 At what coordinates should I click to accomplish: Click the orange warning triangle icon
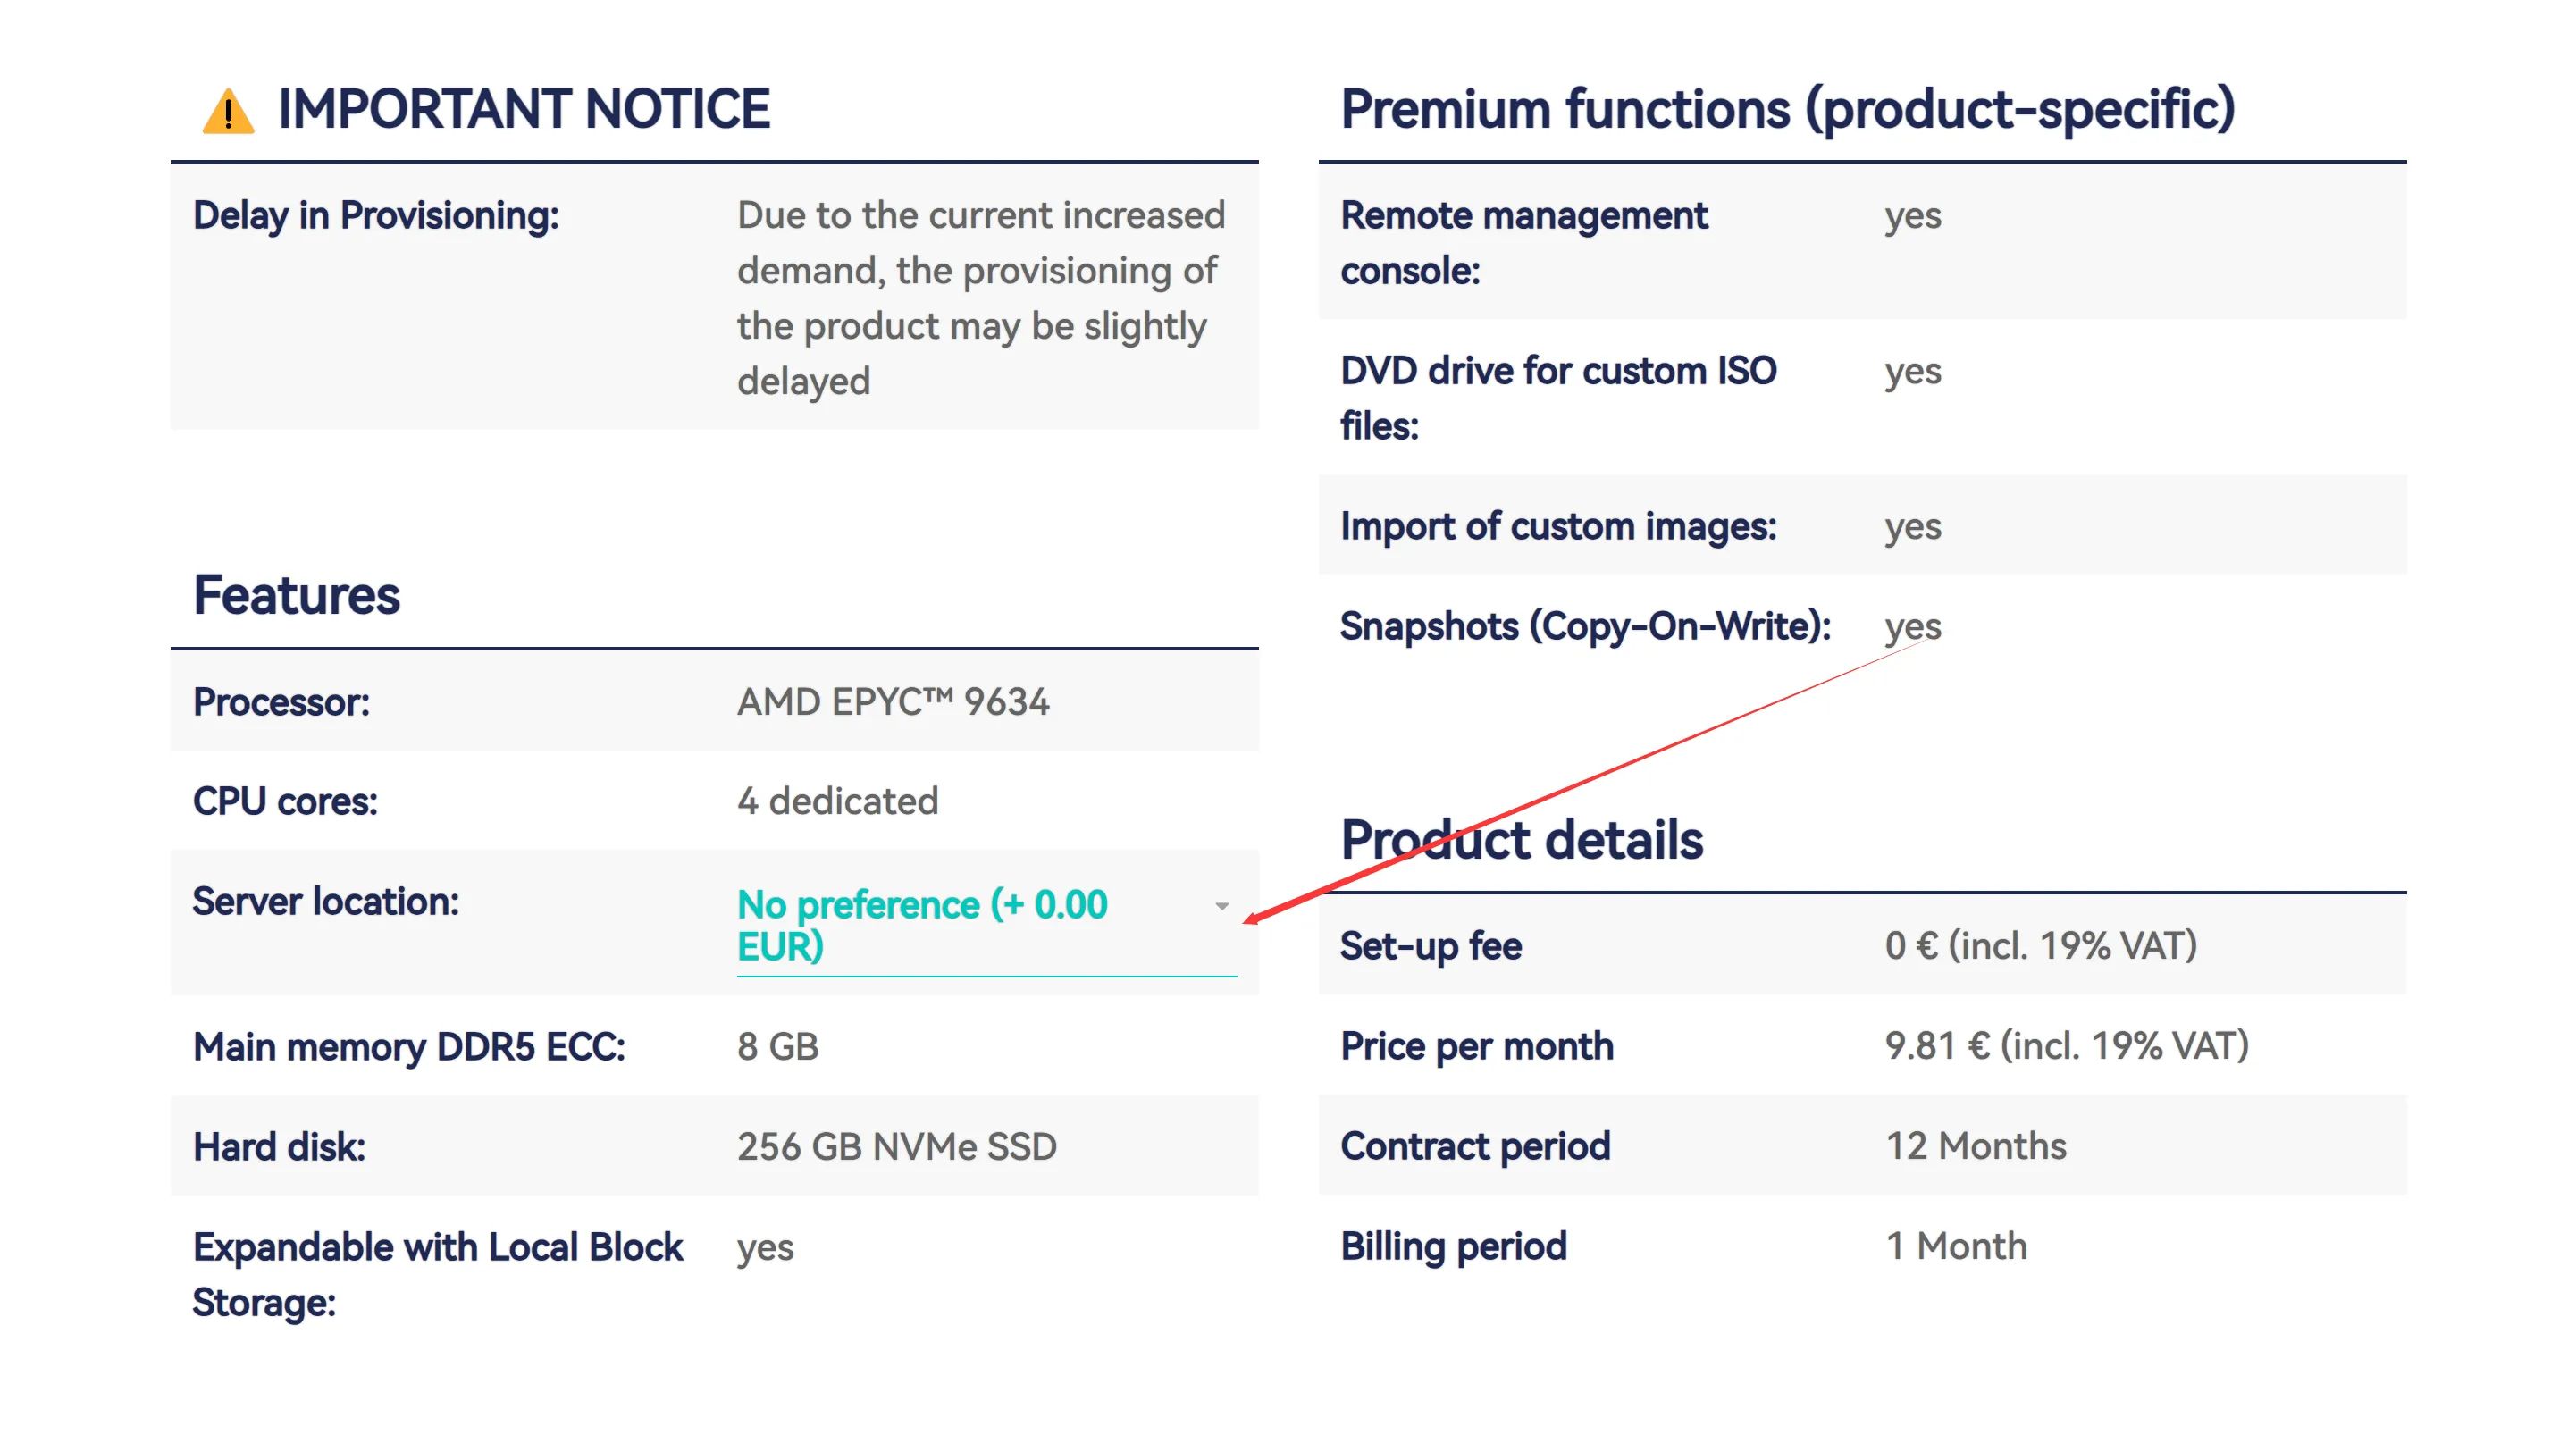228,110
